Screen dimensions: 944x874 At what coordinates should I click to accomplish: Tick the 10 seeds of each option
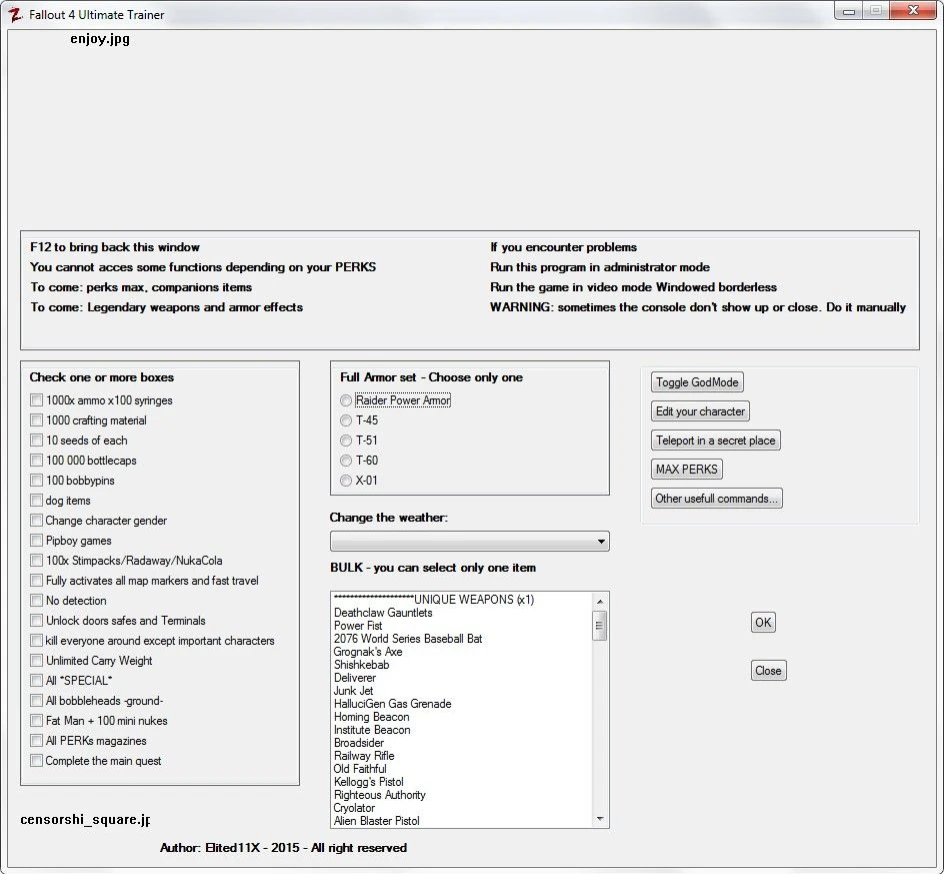(37, 440)
